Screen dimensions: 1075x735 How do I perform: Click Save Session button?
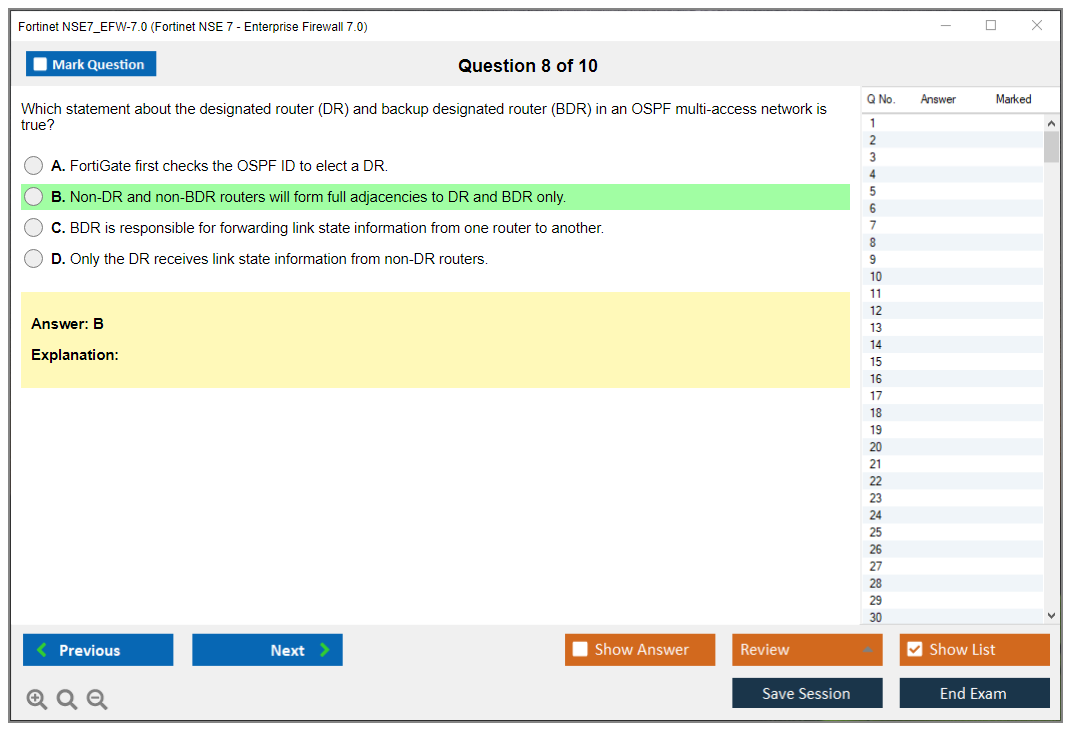tap(807, 693)
